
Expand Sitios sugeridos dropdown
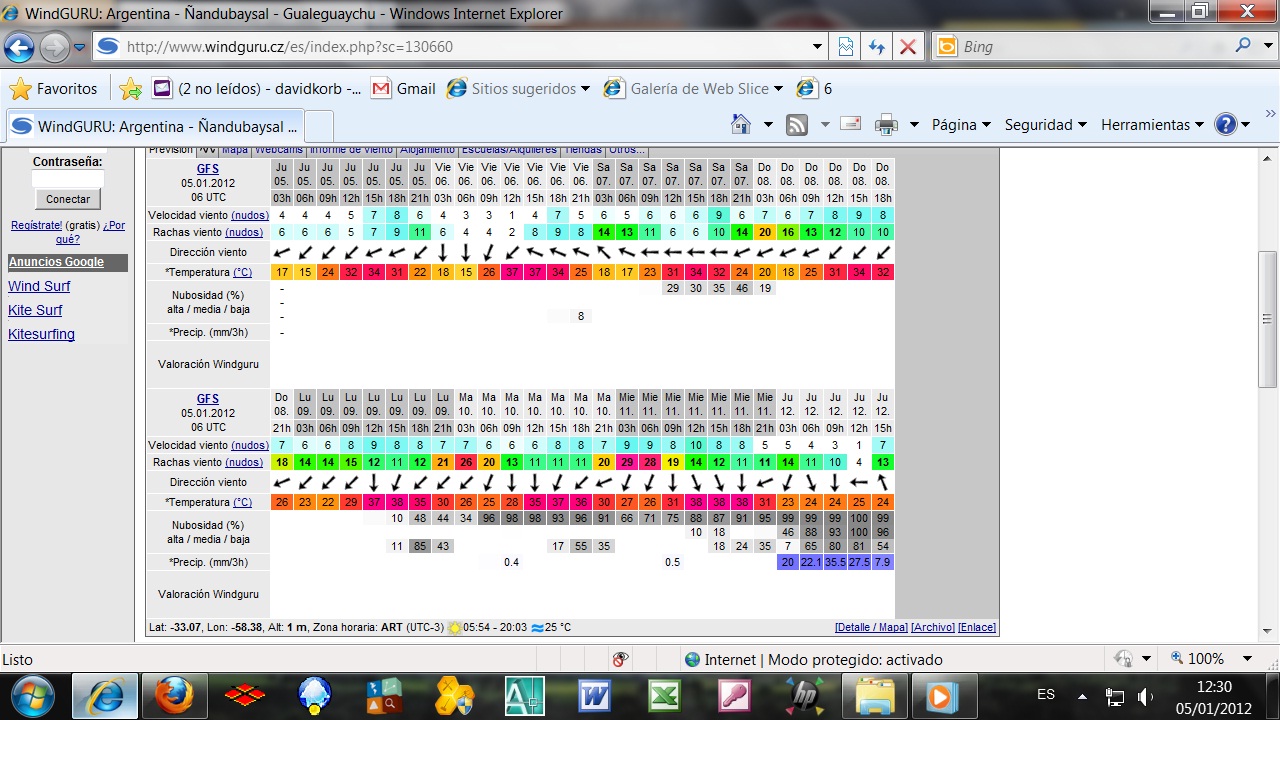(x=585, y=89)
